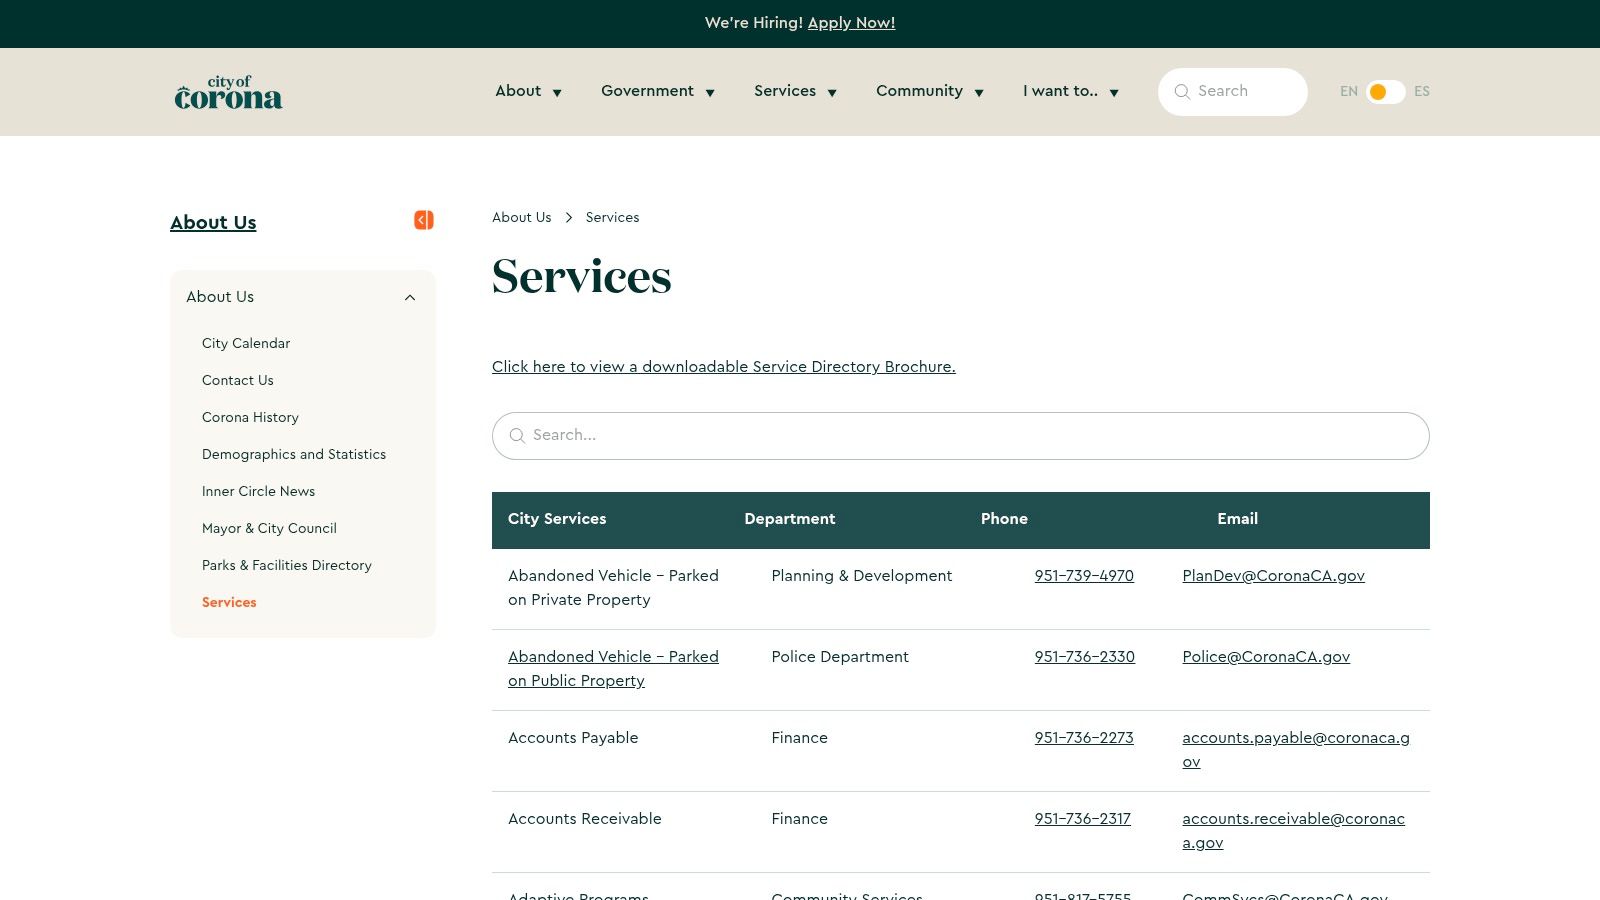Screen dimensions: 1600x900
Task: Click City Services column header
Action: click(x=557, y=519)
